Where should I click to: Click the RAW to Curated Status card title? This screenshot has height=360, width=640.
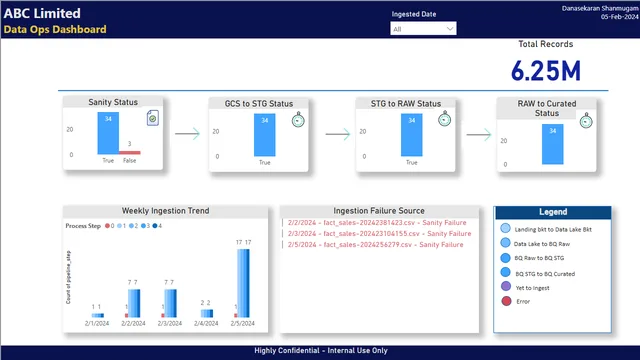[547, 109]
